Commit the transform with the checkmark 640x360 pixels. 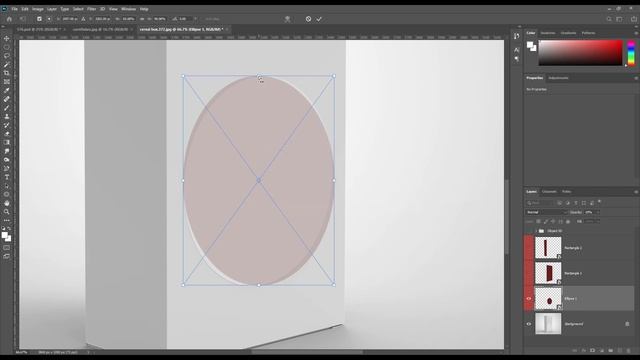coord(319,19)
